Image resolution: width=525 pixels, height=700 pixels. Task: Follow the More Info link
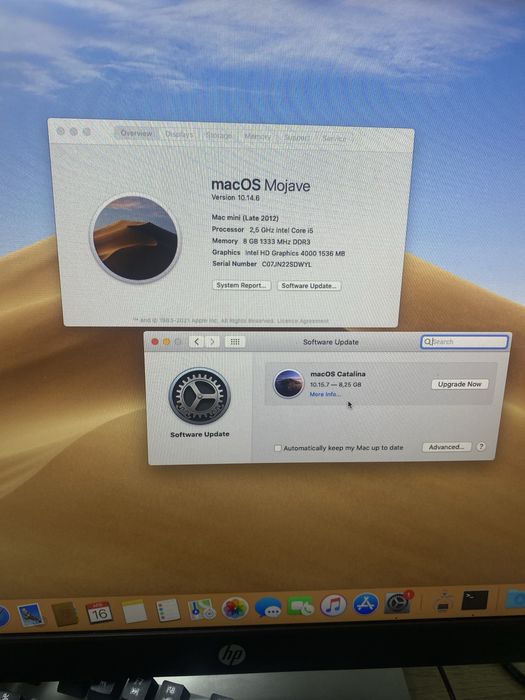point(325,394)
